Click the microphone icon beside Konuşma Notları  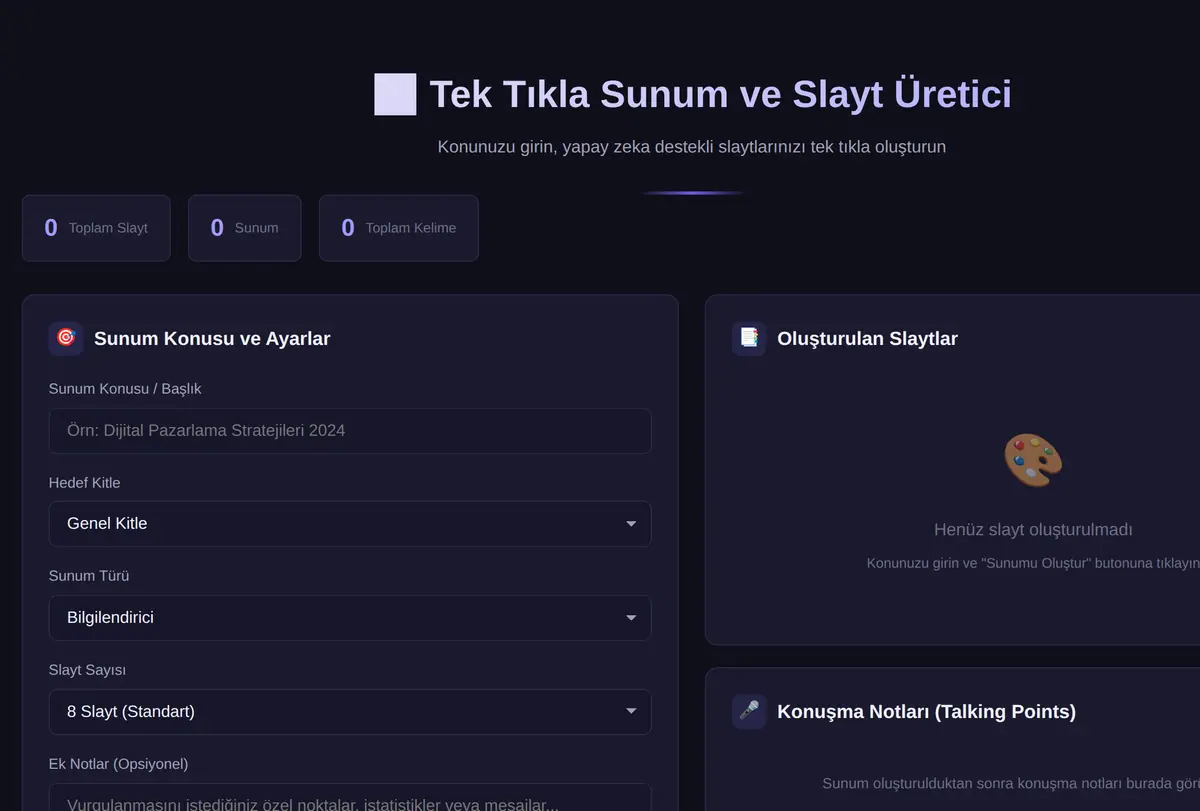pos(749,711)
